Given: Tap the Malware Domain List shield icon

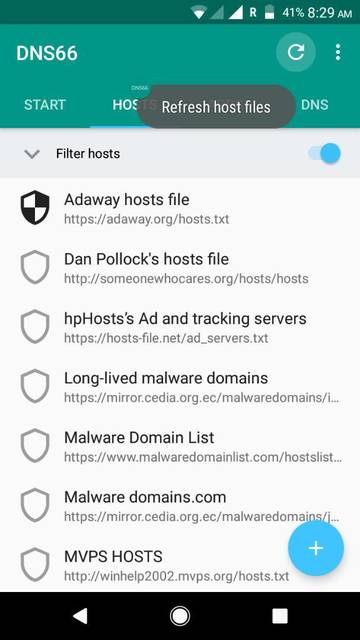Looking at the screenshot, I should pyautogui.click(x=35, y=446).
